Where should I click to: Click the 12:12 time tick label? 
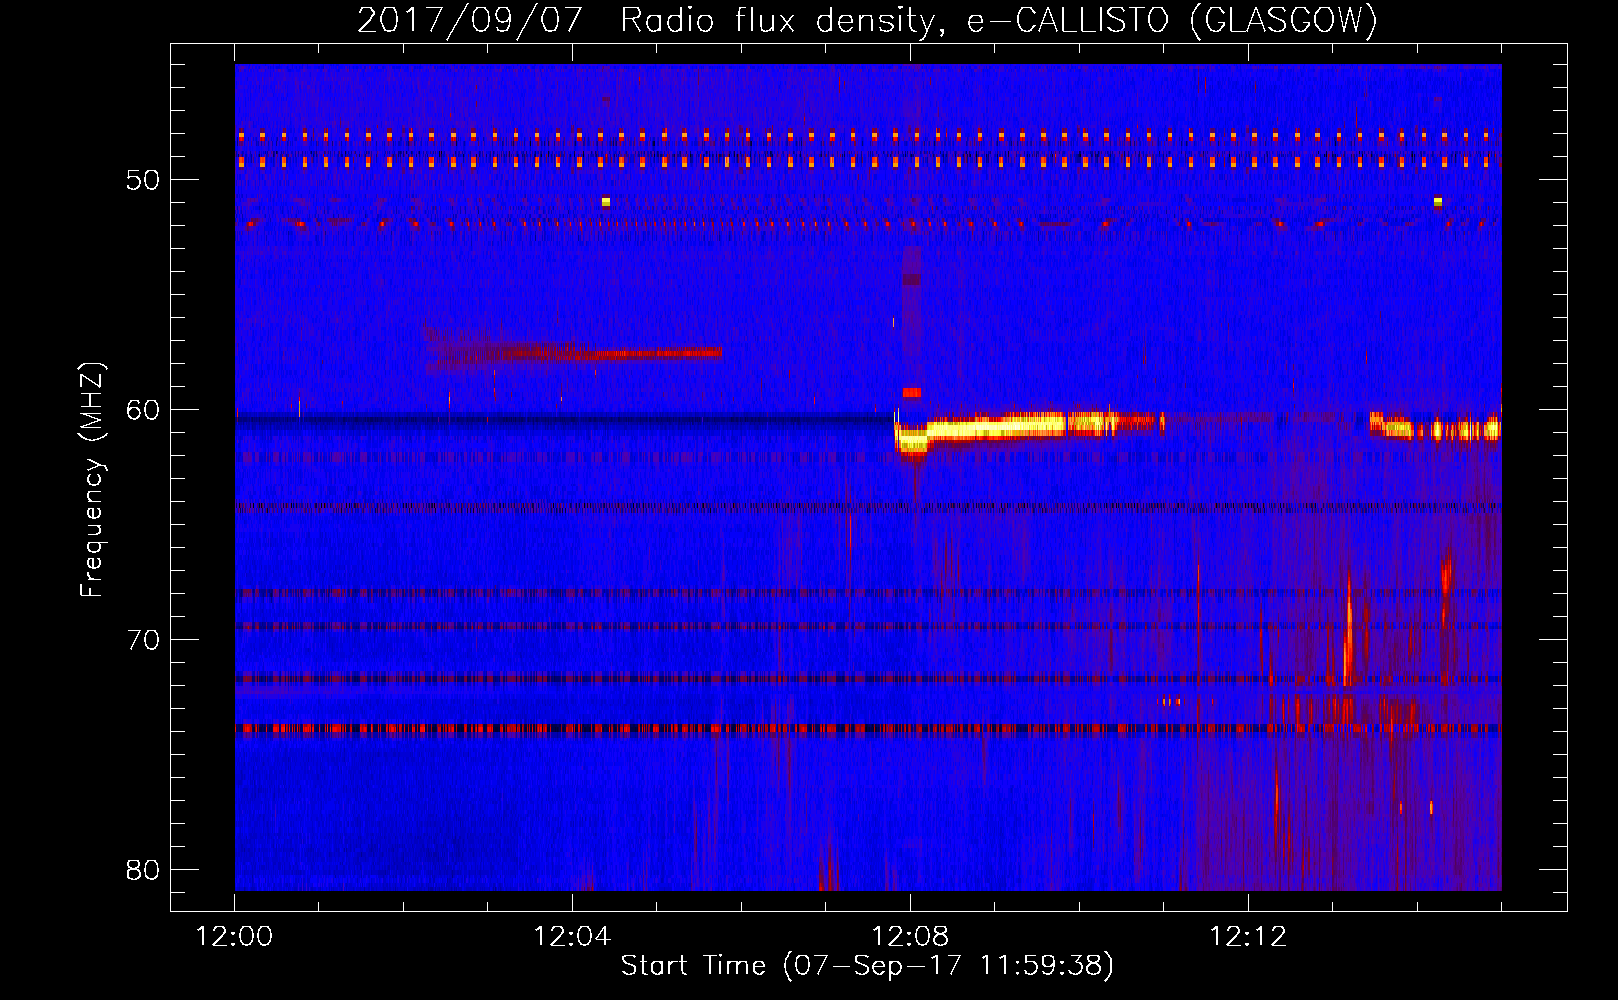1248,937
